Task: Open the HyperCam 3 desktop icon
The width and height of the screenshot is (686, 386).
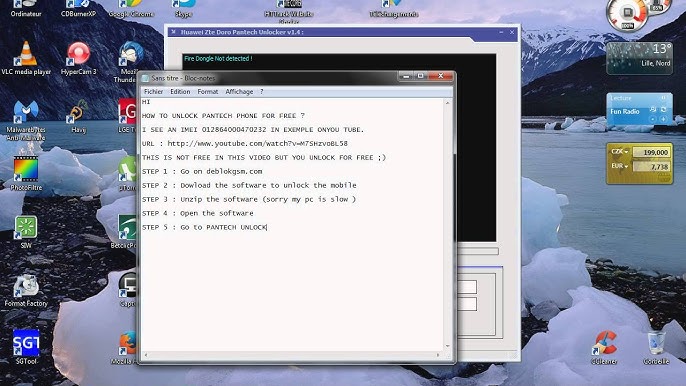Action: pyautogui.click(x=78, y=57)
